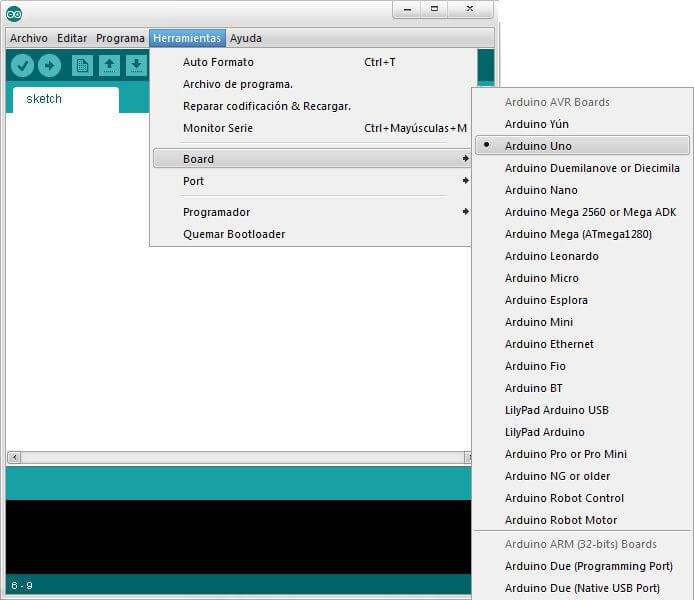The image size is (694, 600).
Task: Select the Arduino Uno radio entry
Action: 582,146
